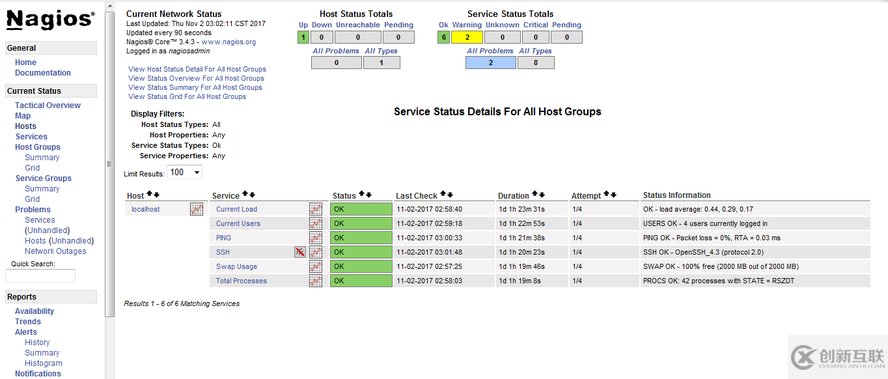Click View Status Grid For All Host Groups

187,96
